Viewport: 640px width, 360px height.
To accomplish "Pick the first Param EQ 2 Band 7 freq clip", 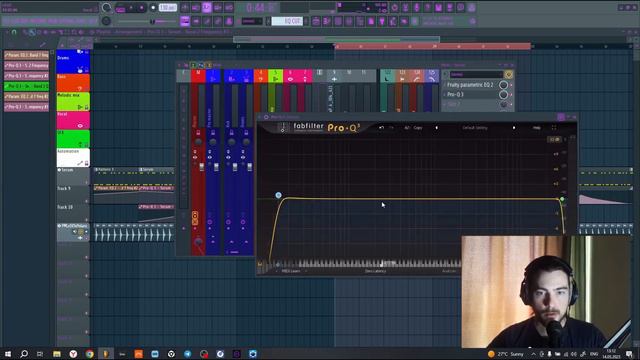I will coord(26,55).
